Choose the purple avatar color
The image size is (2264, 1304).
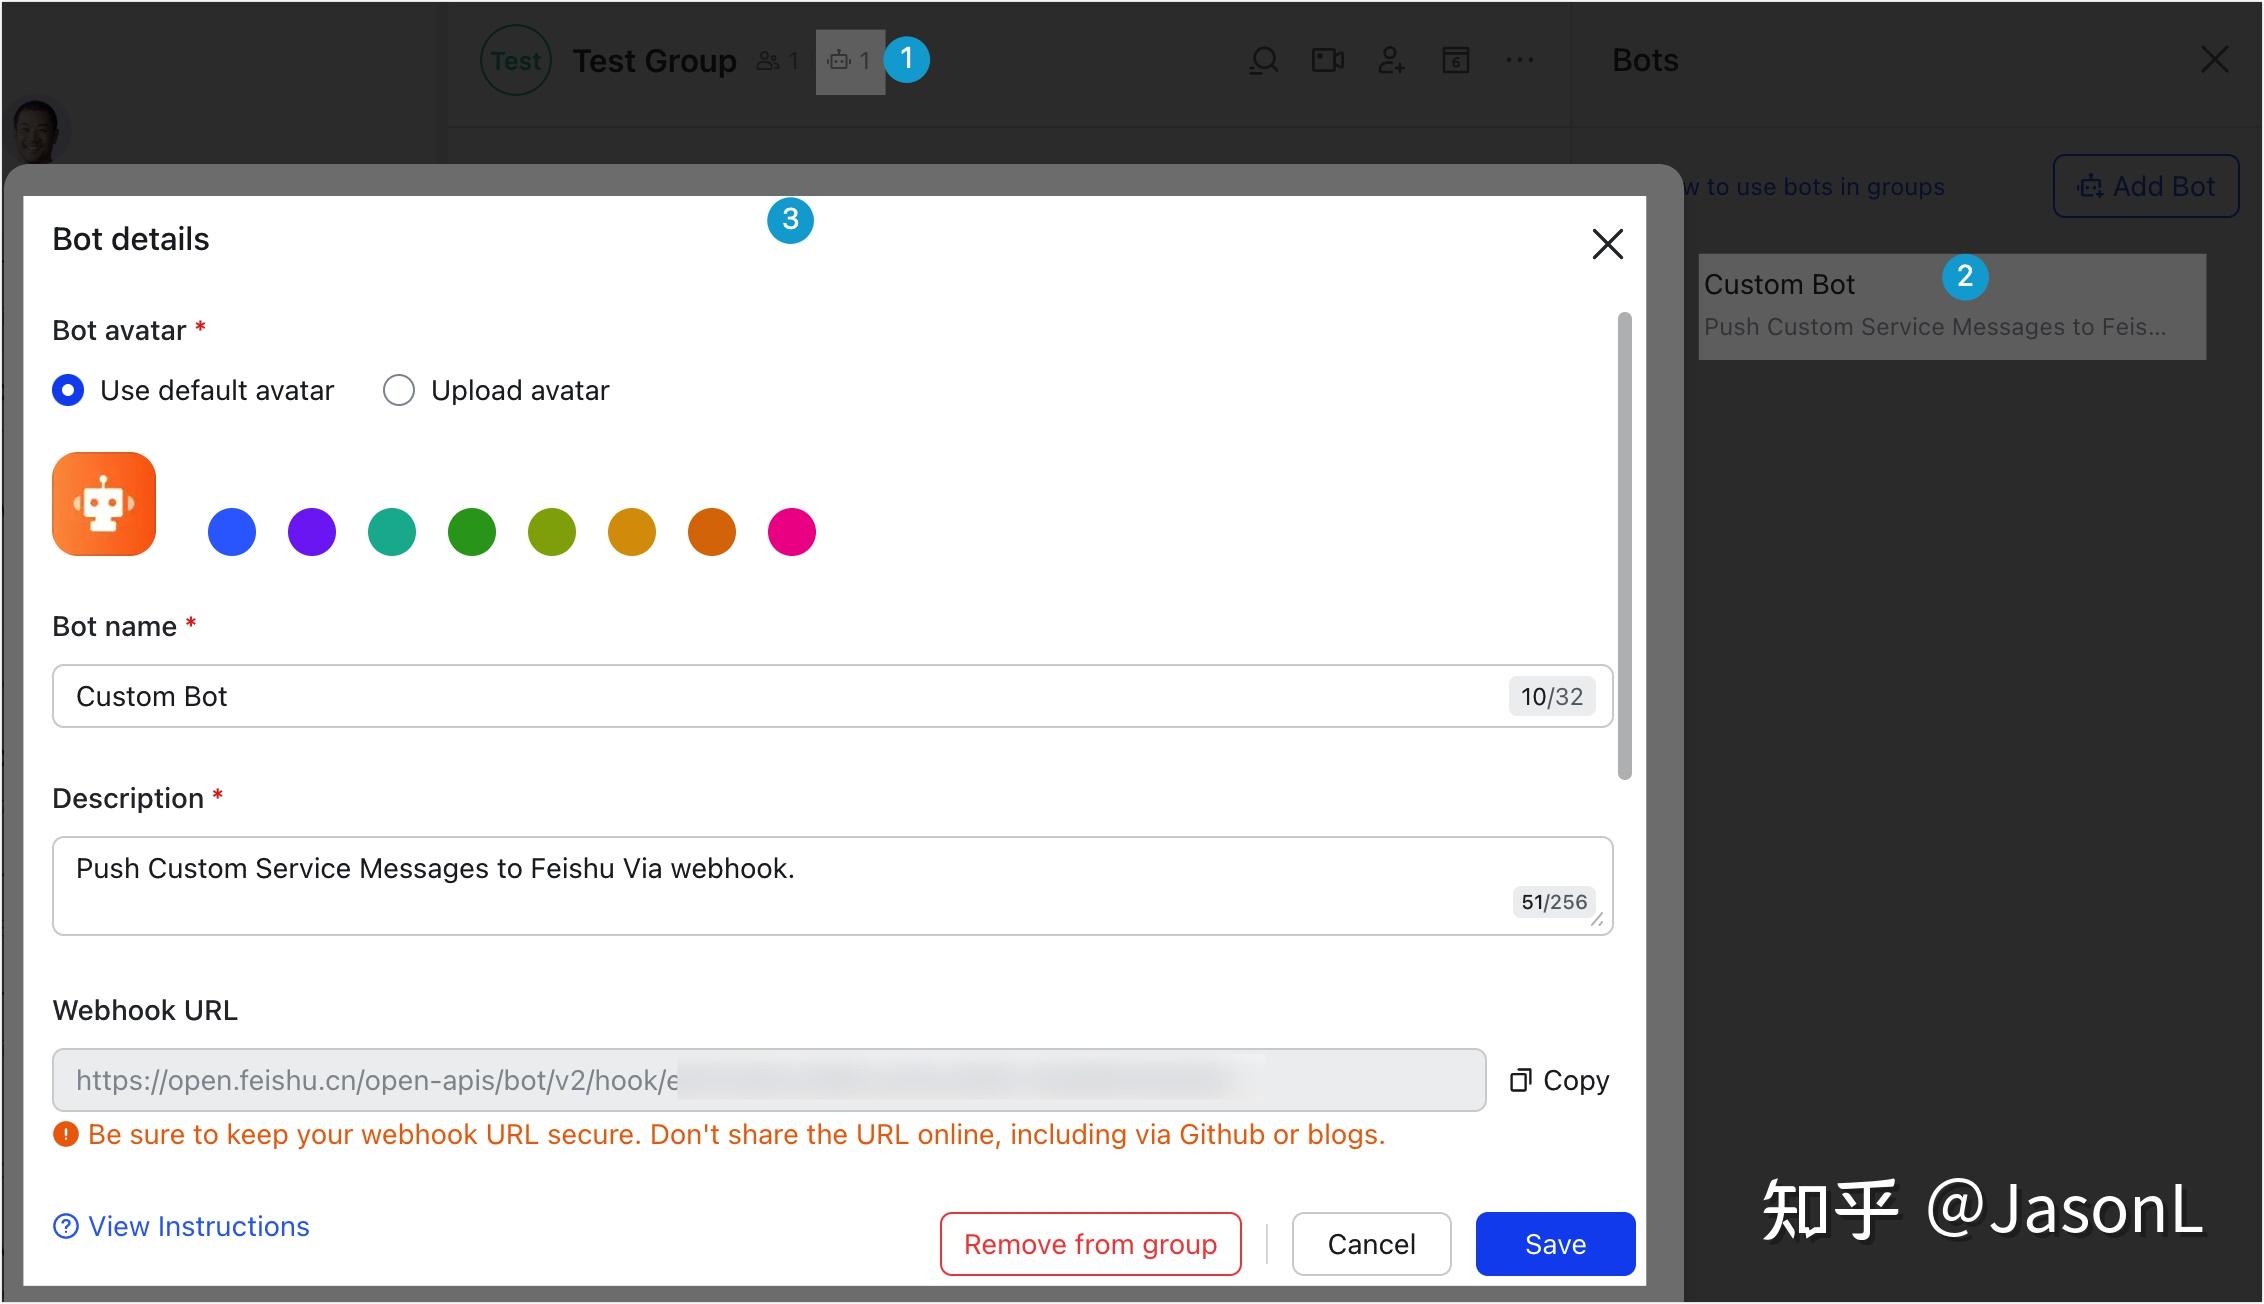click(312, 531)
